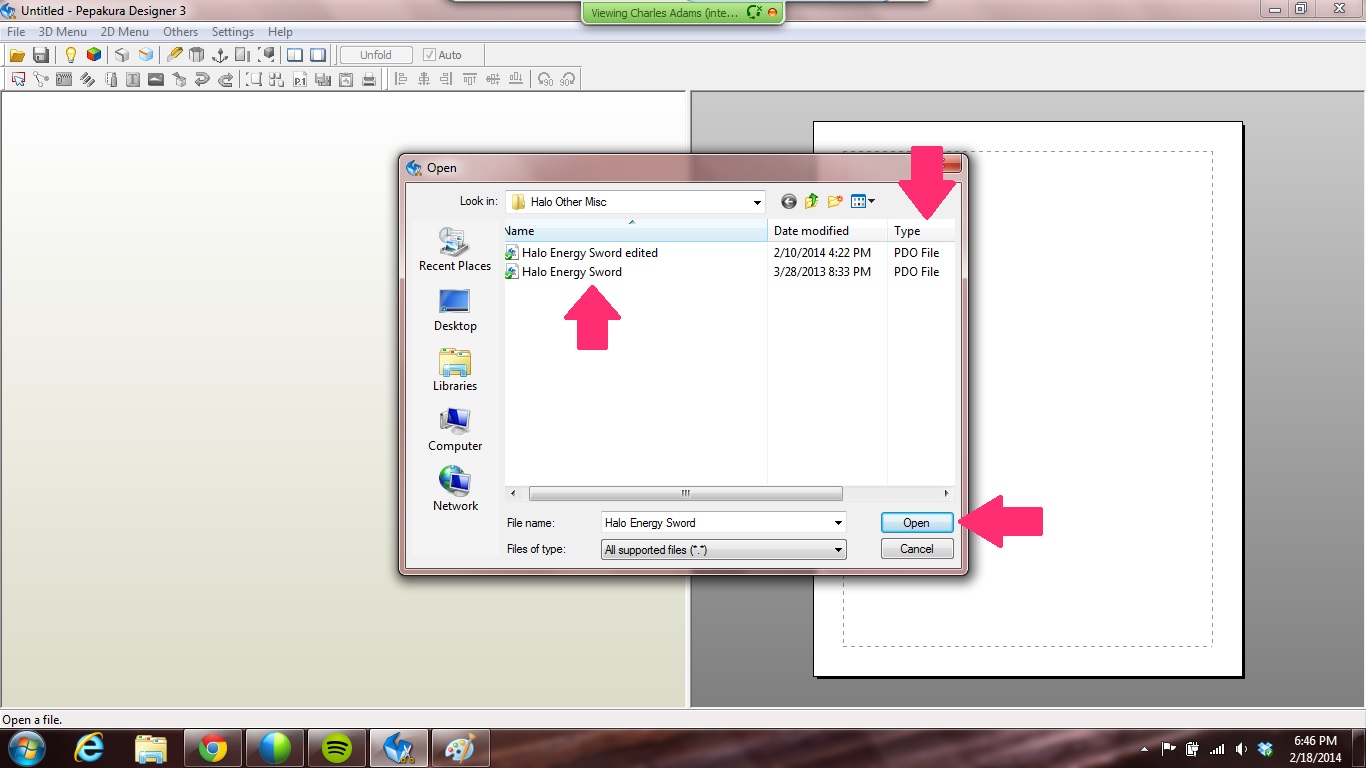The width and height of the screenshot is (1366, 768).
Task: Open Chrome from the taskbar
Action: click(213, 748)
